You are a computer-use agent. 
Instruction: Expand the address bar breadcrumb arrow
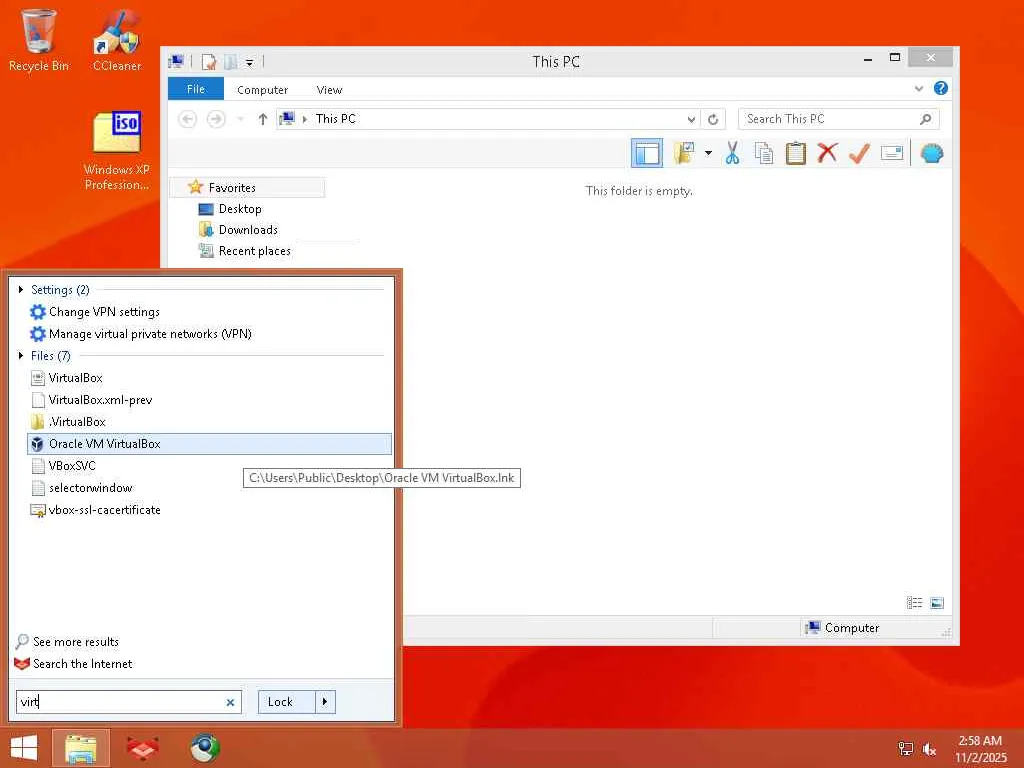pos(304,119)
